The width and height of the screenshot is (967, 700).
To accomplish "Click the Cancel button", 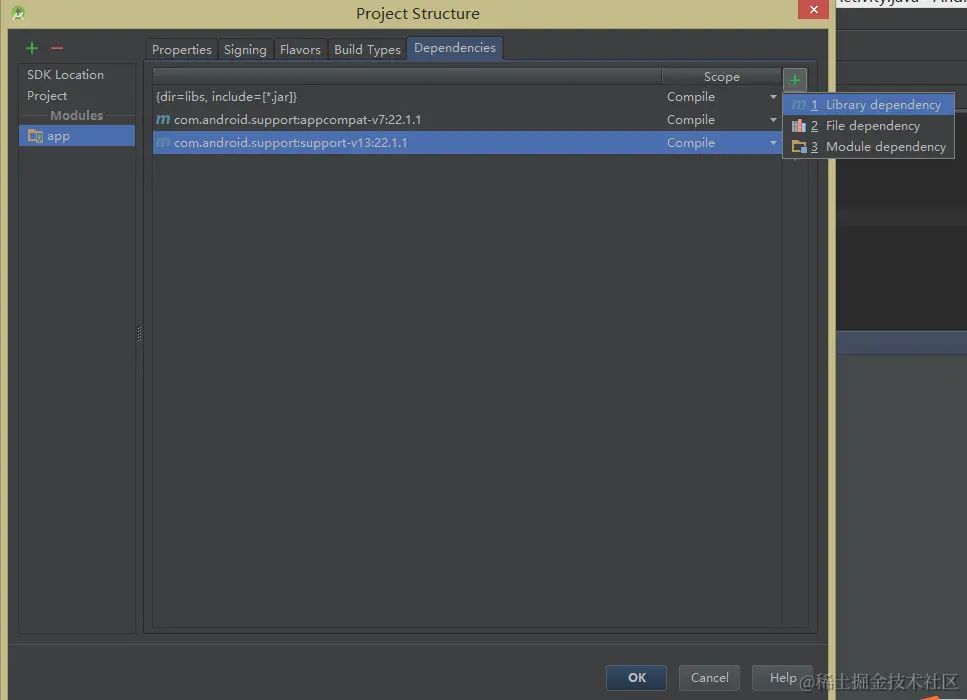I will (709, 677).
